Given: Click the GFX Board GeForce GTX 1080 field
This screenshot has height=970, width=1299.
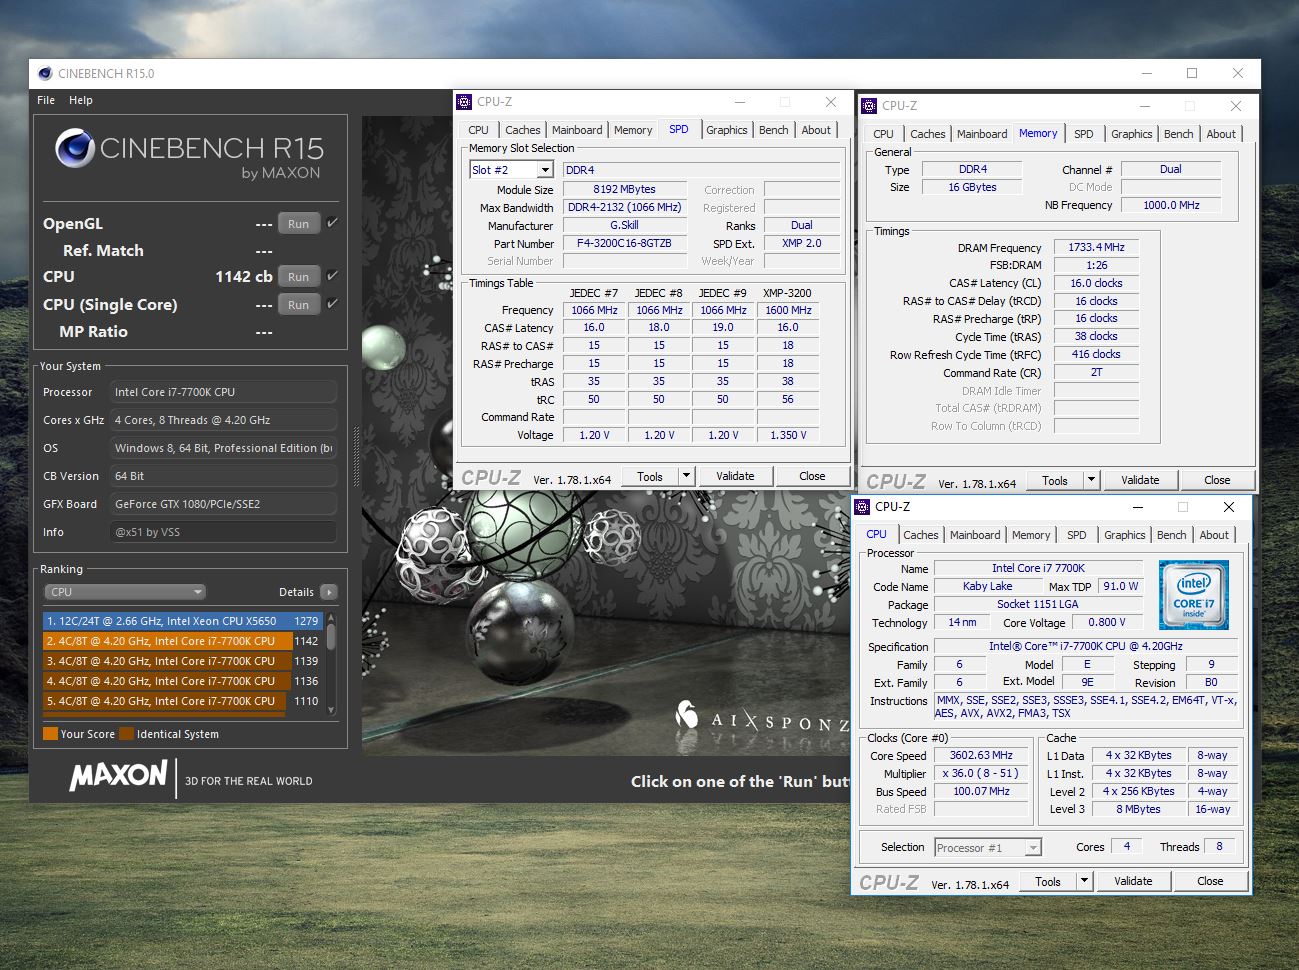Looking at the screenshot, I should coord(222,504).
